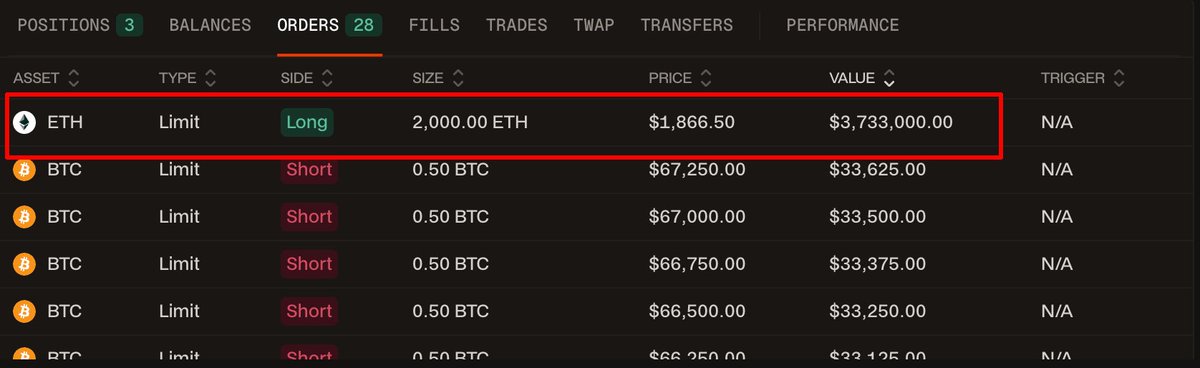Click the Short badge on the $67,250.00 order
This screenshot has width=1200, height=368.
coord(309,170)
